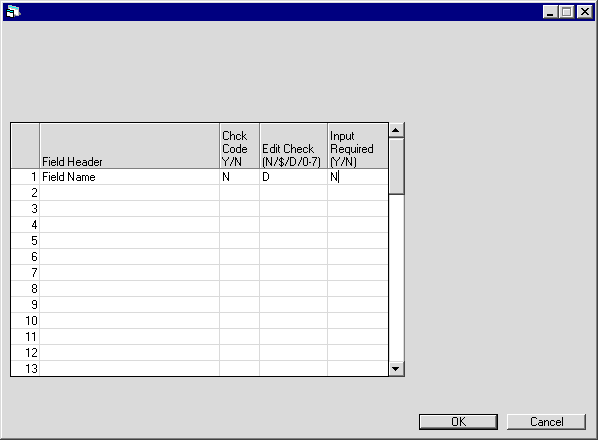The width and height of the screenshot is (598, 440).
Task: Select Edit Check cell containing D
Action: [293, 177]
